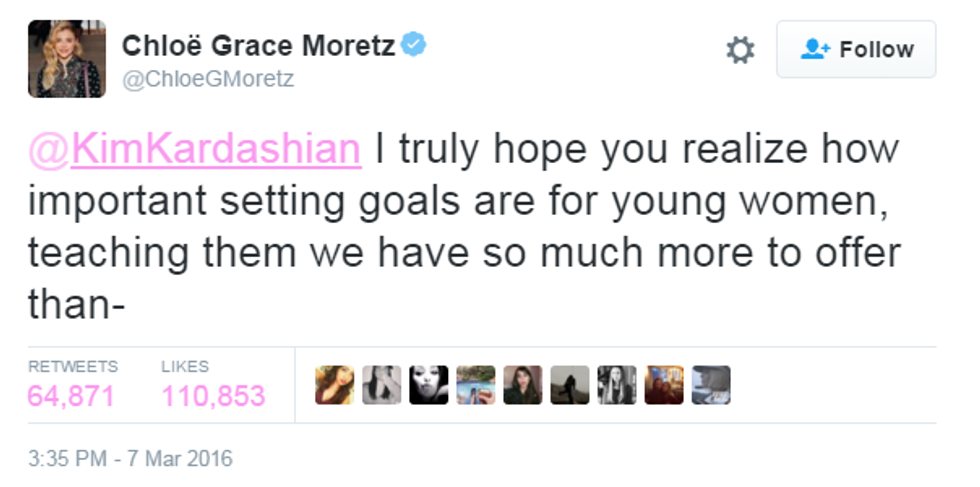The width and height of the screenshot is (980, 487).
Task: Click the ninth liker avatar, last in row
Action: (710, 385)
